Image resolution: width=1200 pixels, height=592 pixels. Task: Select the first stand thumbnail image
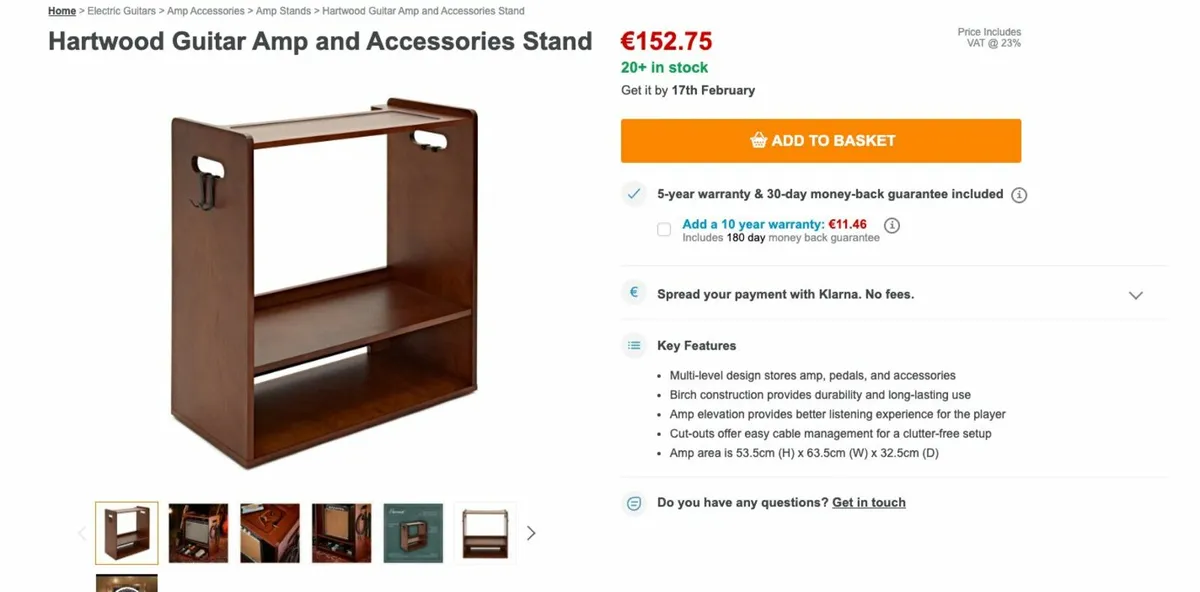click(x=126, y=533)
